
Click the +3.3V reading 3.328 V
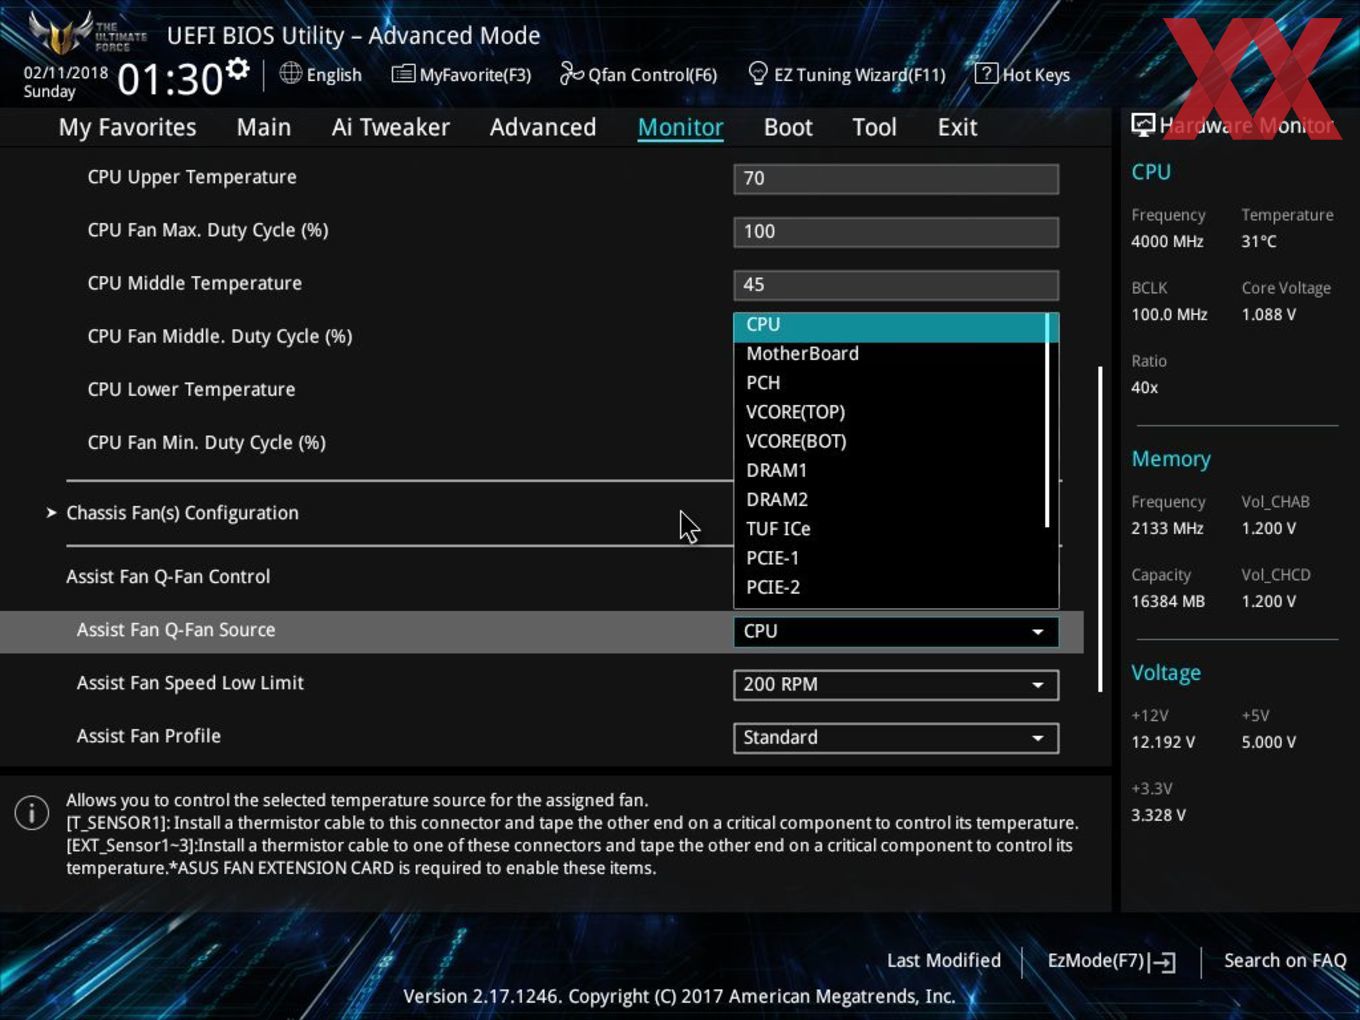point(1158,815)
